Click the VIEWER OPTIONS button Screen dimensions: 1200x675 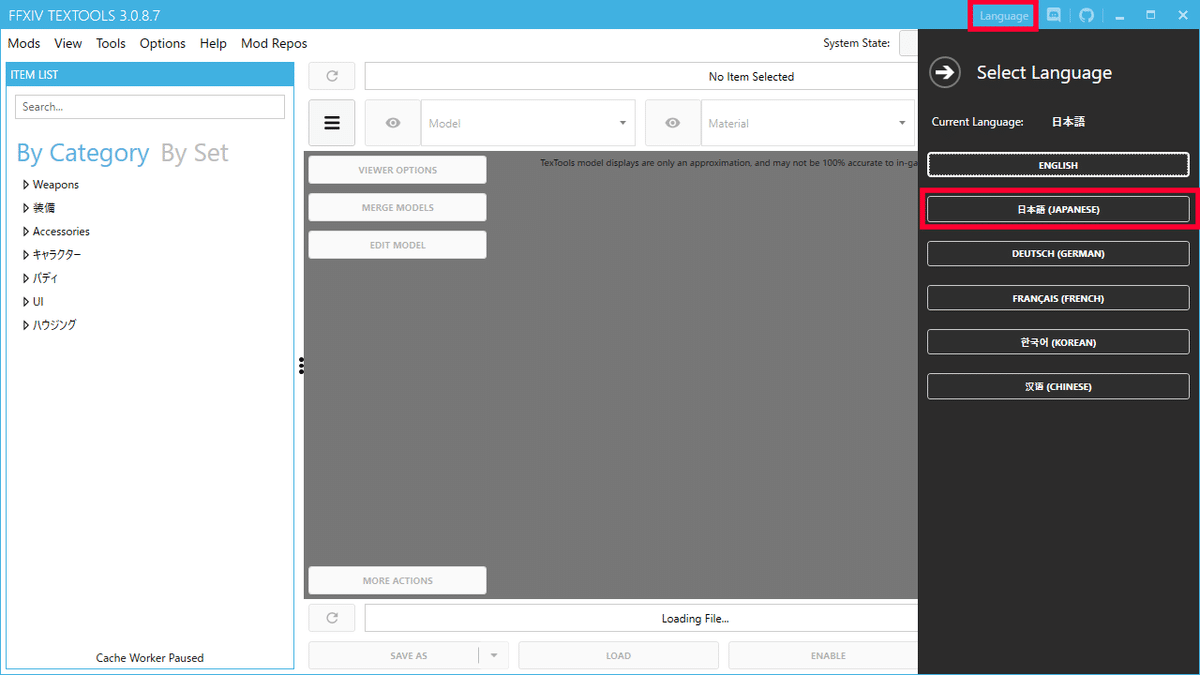pos(397,169)
